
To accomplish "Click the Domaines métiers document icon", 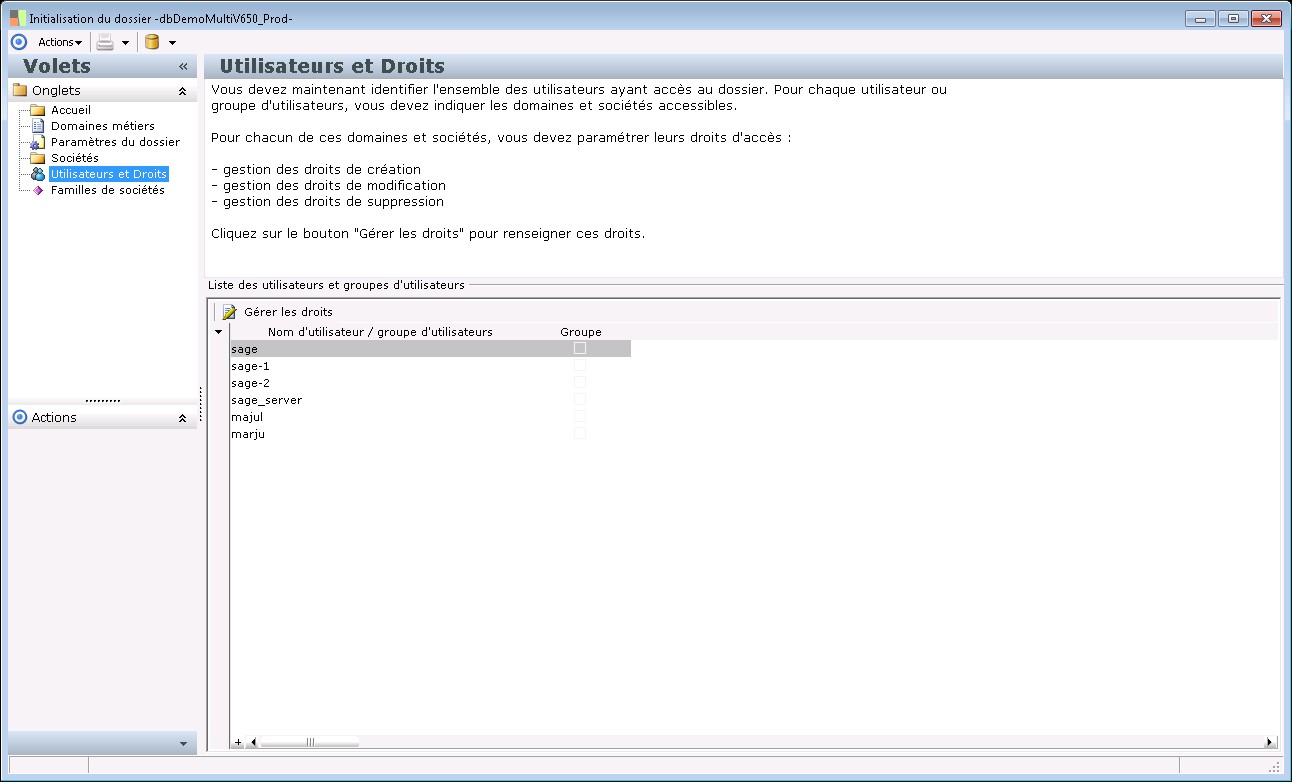I will tap(38, 126).
